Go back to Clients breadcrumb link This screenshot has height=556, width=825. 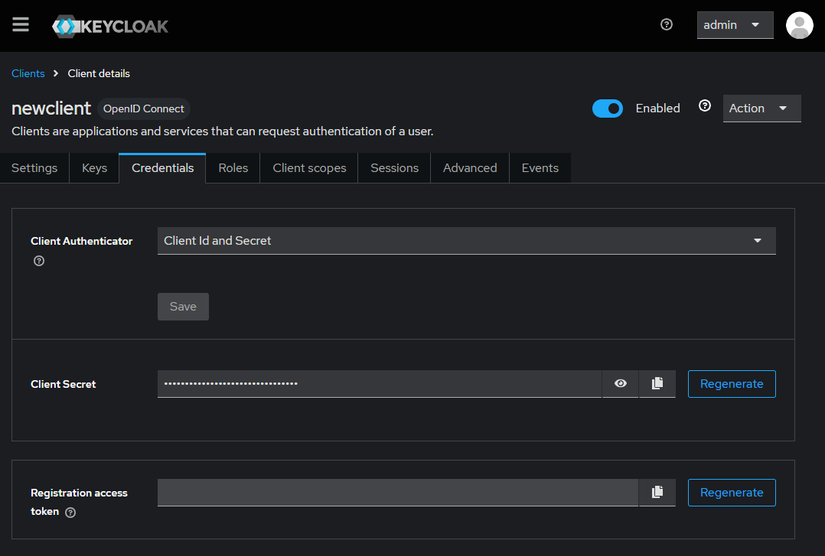click(28, 74)
